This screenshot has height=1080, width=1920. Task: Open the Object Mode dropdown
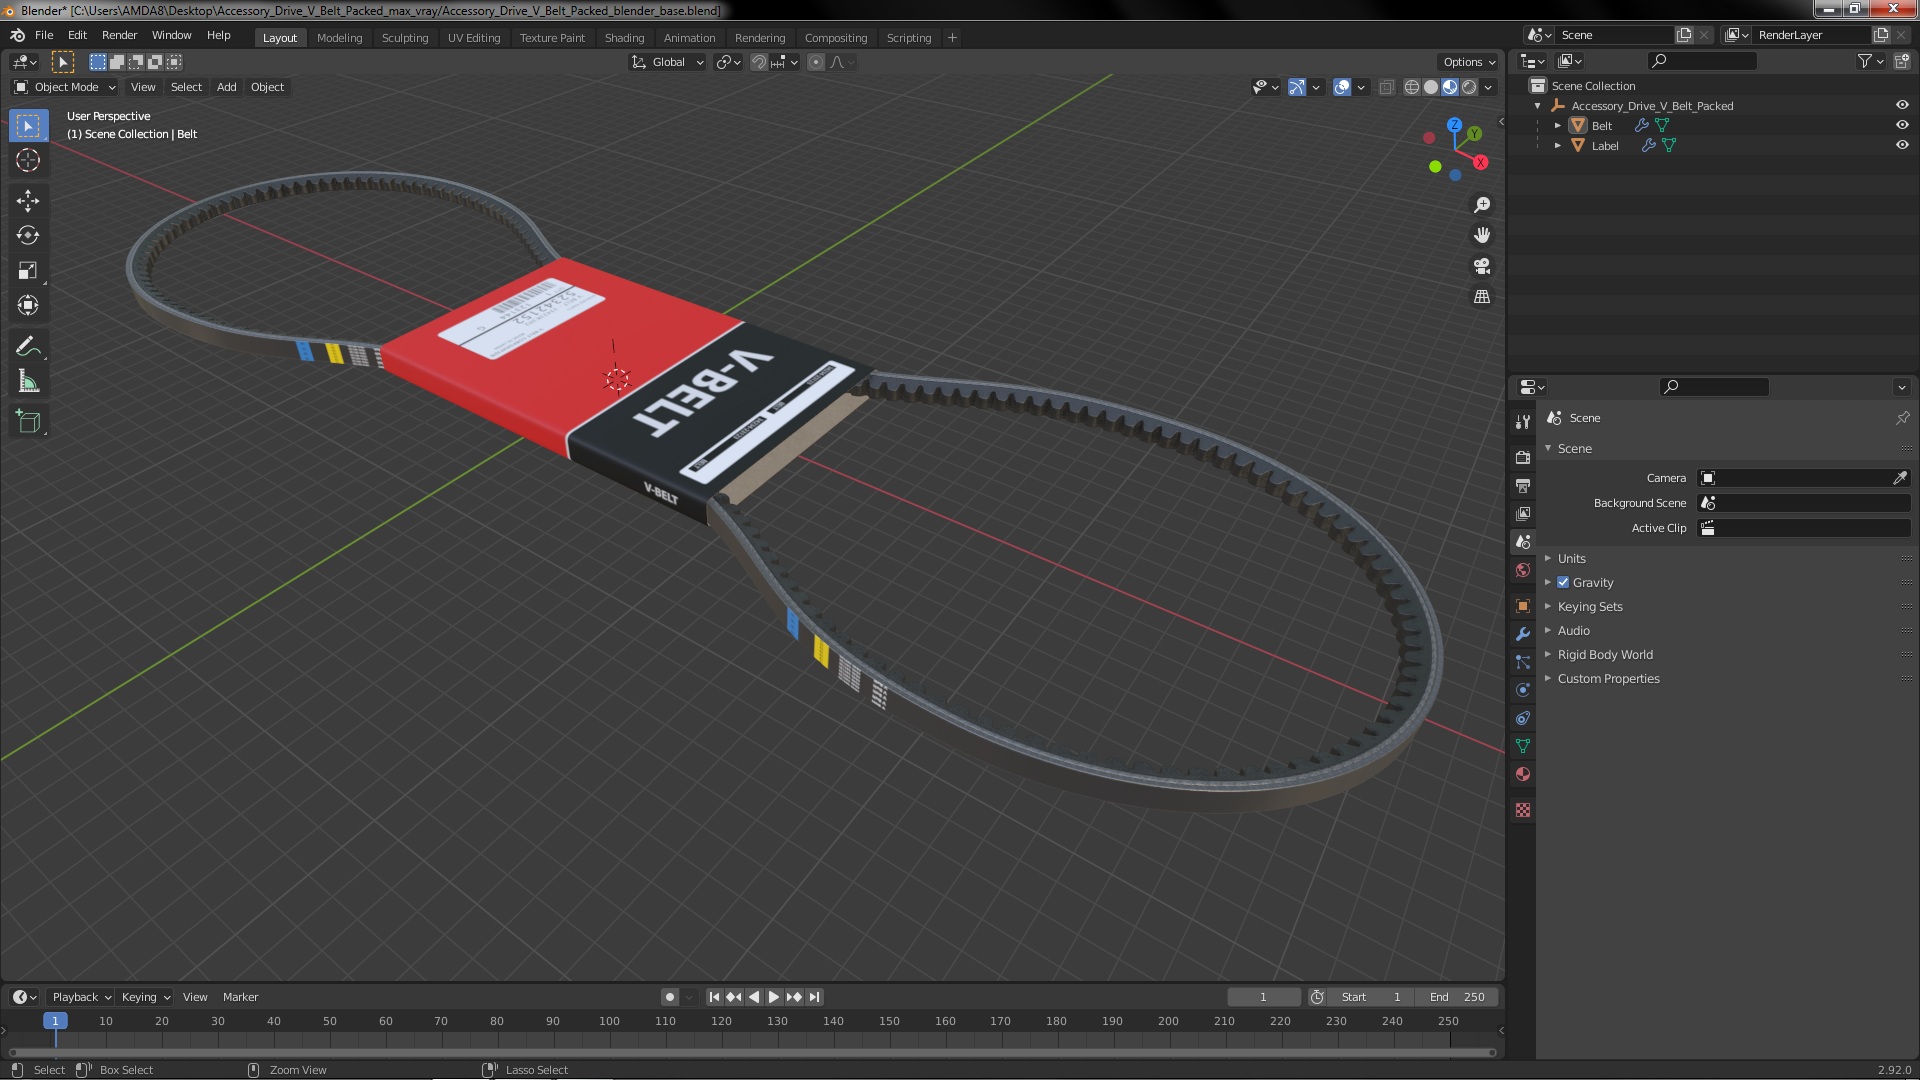point(65,87)
